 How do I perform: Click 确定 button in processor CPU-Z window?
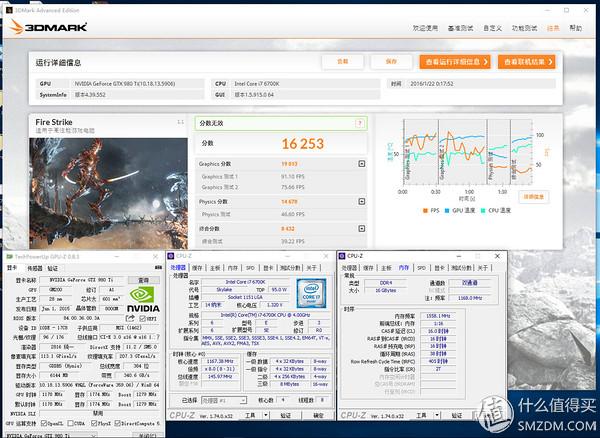(x=318, y=415)
